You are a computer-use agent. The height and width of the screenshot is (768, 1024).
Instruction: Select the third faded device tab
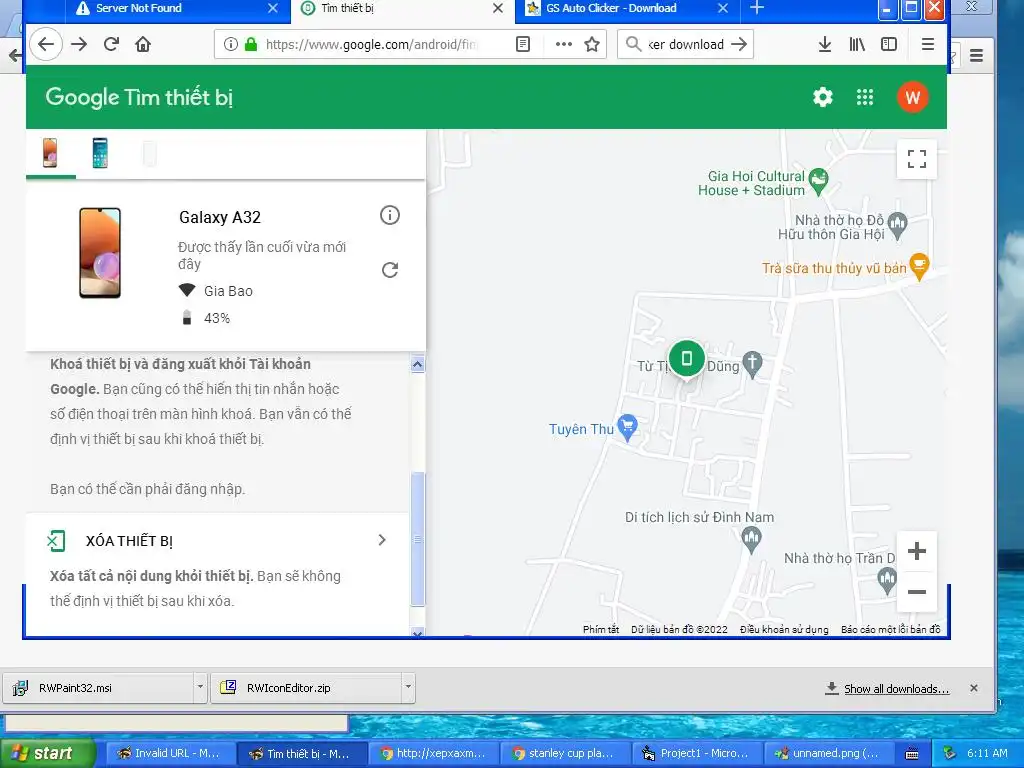(x=150, y=153)
